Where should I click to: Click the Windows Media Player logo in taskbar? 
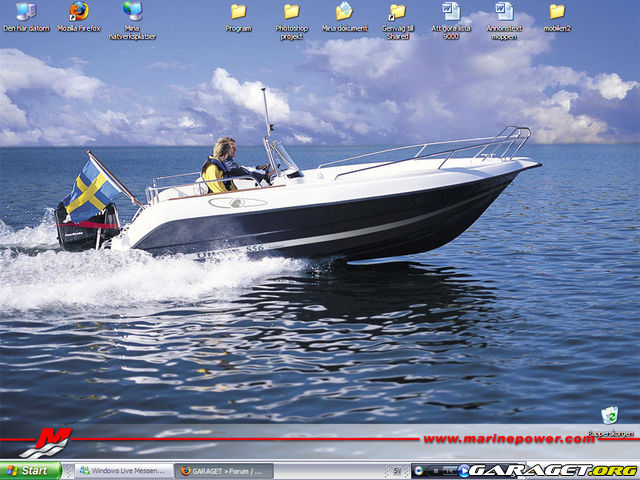coord(419,470)
